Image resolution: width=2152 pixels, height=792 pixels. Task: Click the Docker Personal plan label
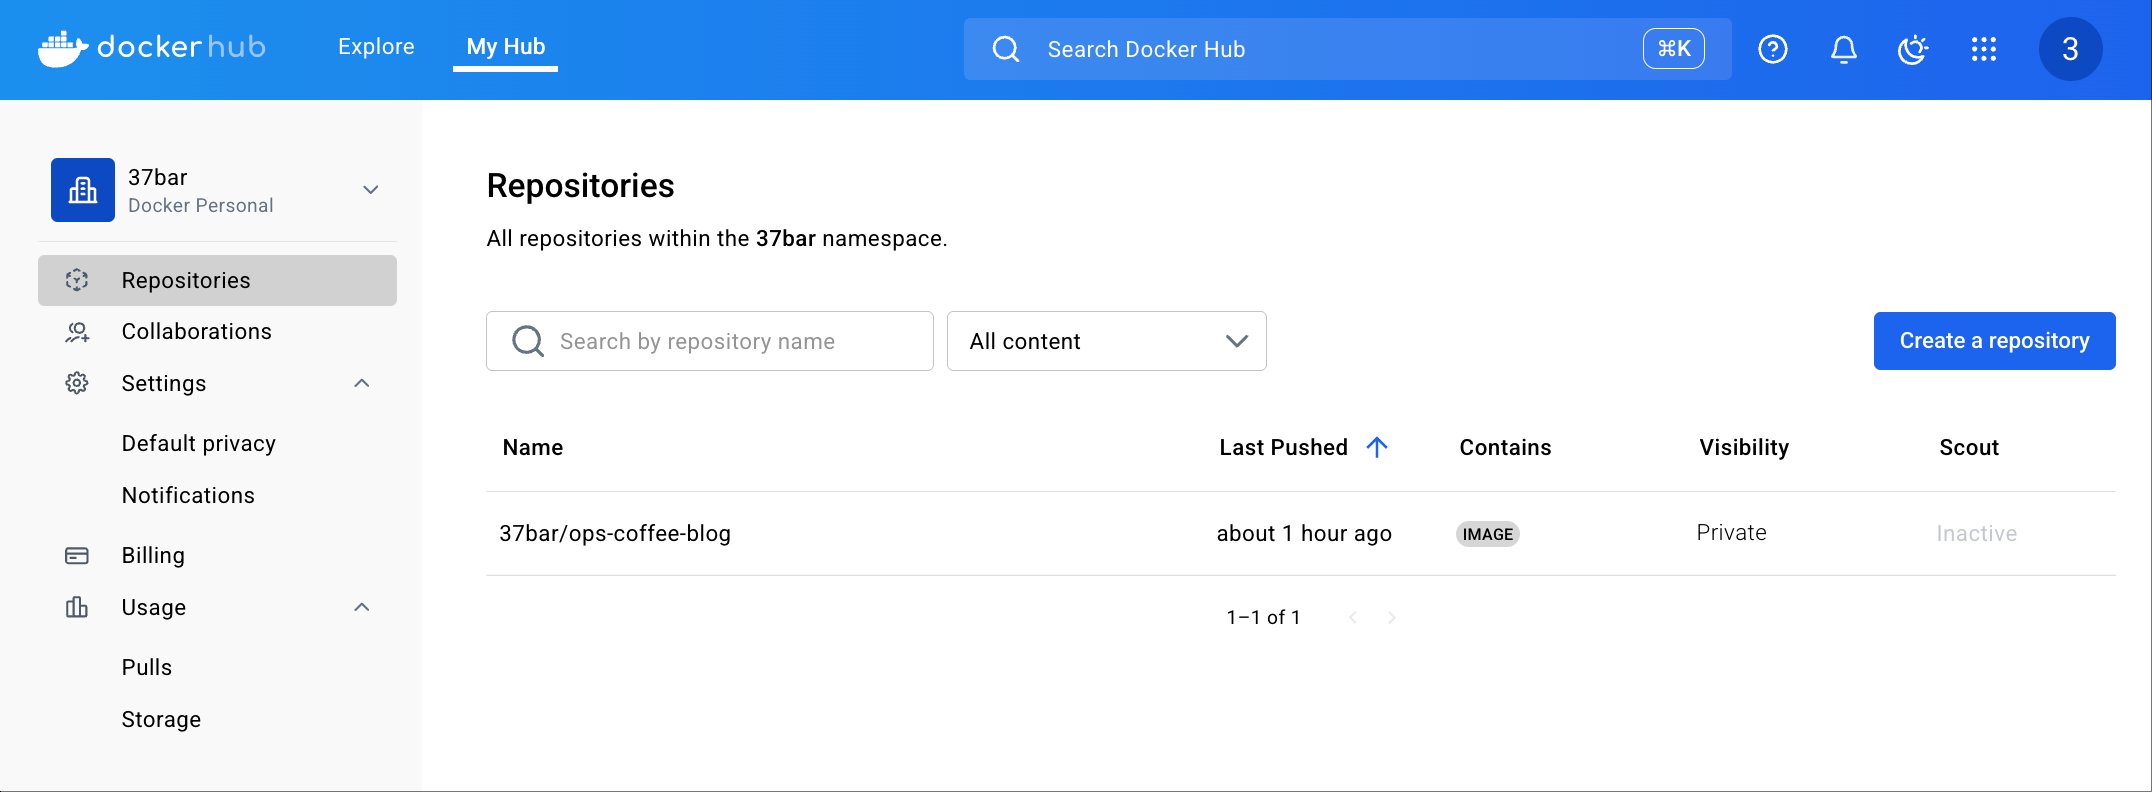click(200, 206)
